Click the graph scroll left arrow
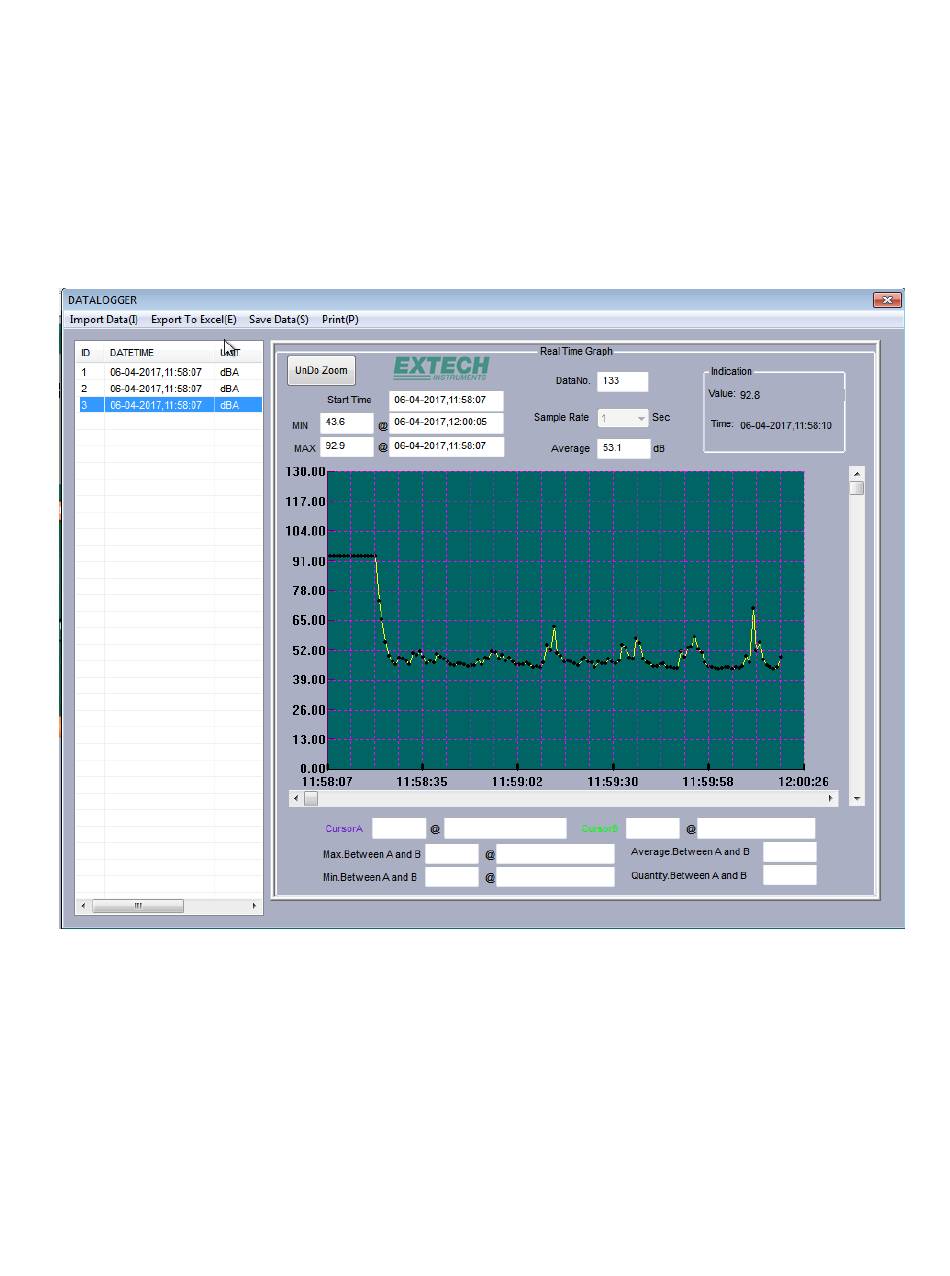 296,798
